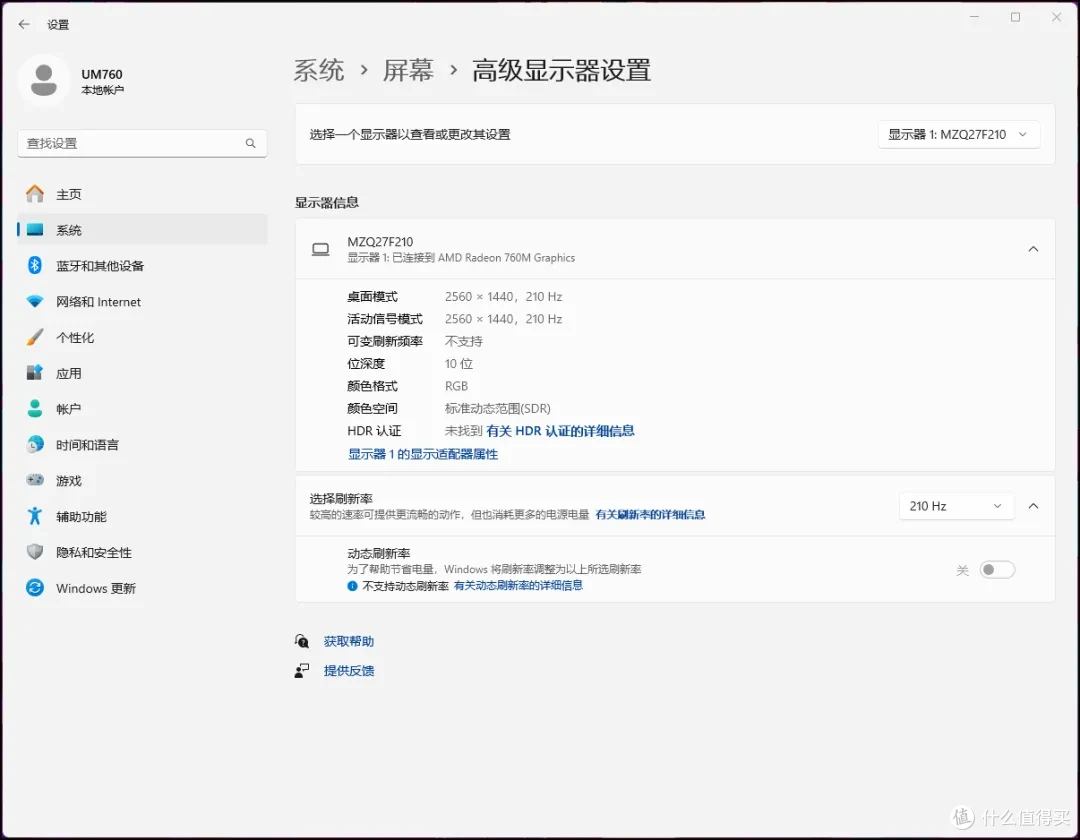
Task: Click the 应用 apps icon
Action: [35, 372]
